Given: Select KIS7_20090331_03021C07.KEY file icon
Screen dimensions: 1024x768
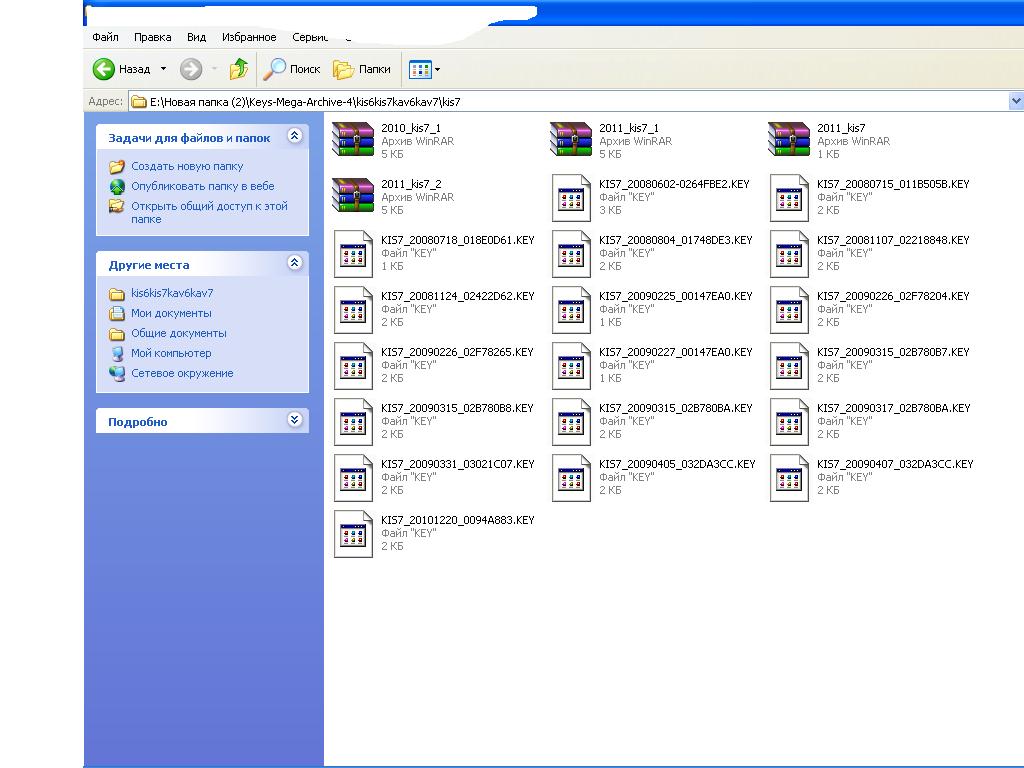Looking at the screenshot, I should (x=353, y=478).
